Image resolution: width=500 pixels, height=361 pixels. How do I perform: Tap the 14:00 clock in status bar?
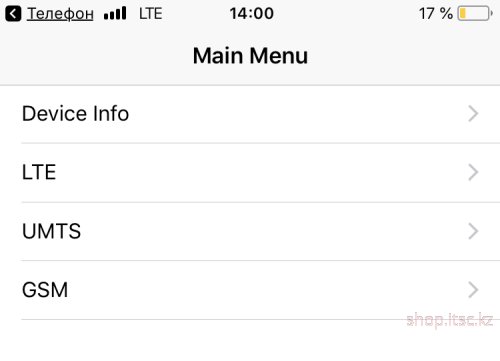tap(252, 14)
